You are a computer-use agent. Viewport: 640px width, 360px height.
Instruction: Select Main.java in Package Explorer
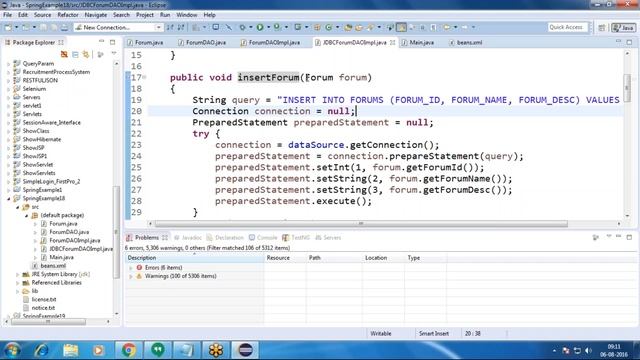coord(62,257)
